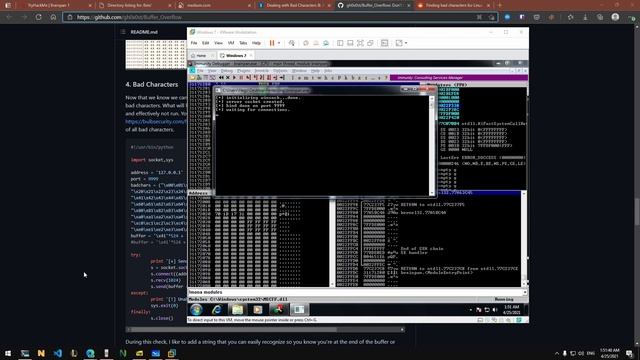
Task: Open VMware View menu
Action: coord(218,43)
